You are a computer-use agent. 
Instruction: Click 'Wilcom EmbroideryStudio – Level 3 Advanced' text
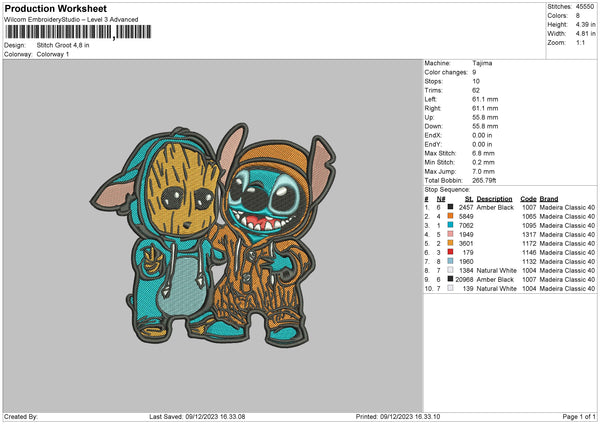[x=71, y=20]
